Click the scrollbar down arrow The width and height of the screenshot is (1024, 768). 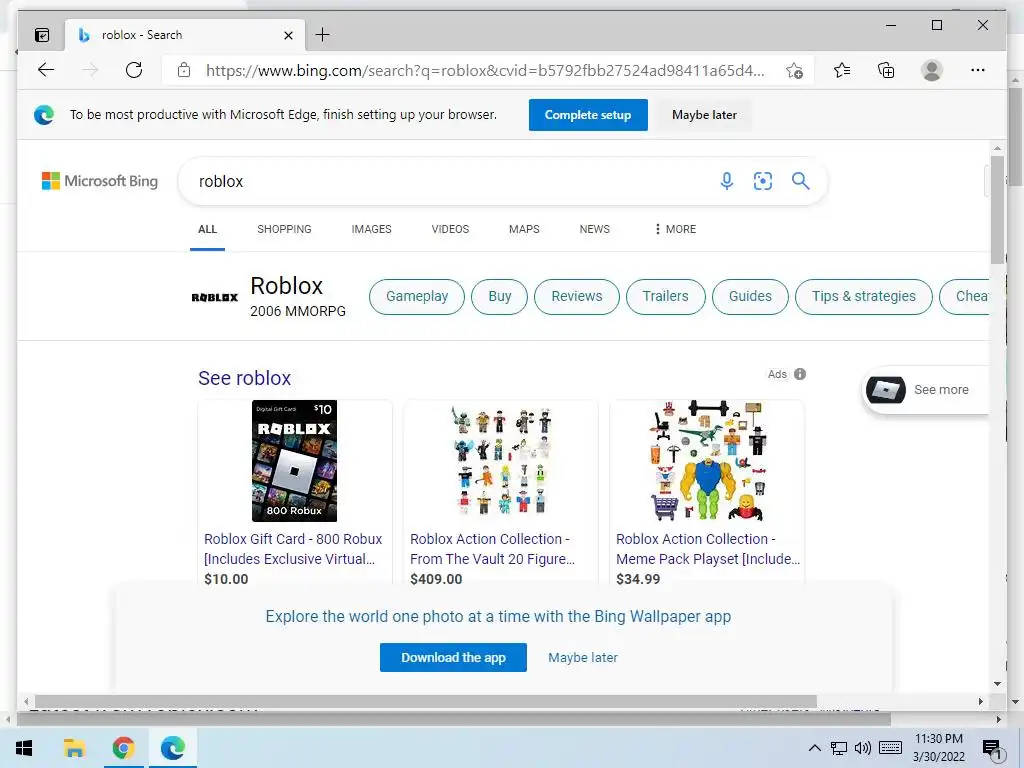997,684
